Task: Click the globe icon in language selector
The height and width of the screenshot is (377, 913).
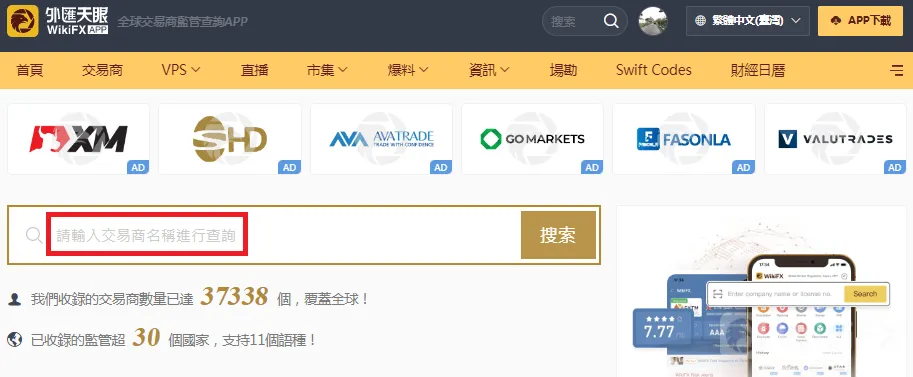Action: coord(700,21)
